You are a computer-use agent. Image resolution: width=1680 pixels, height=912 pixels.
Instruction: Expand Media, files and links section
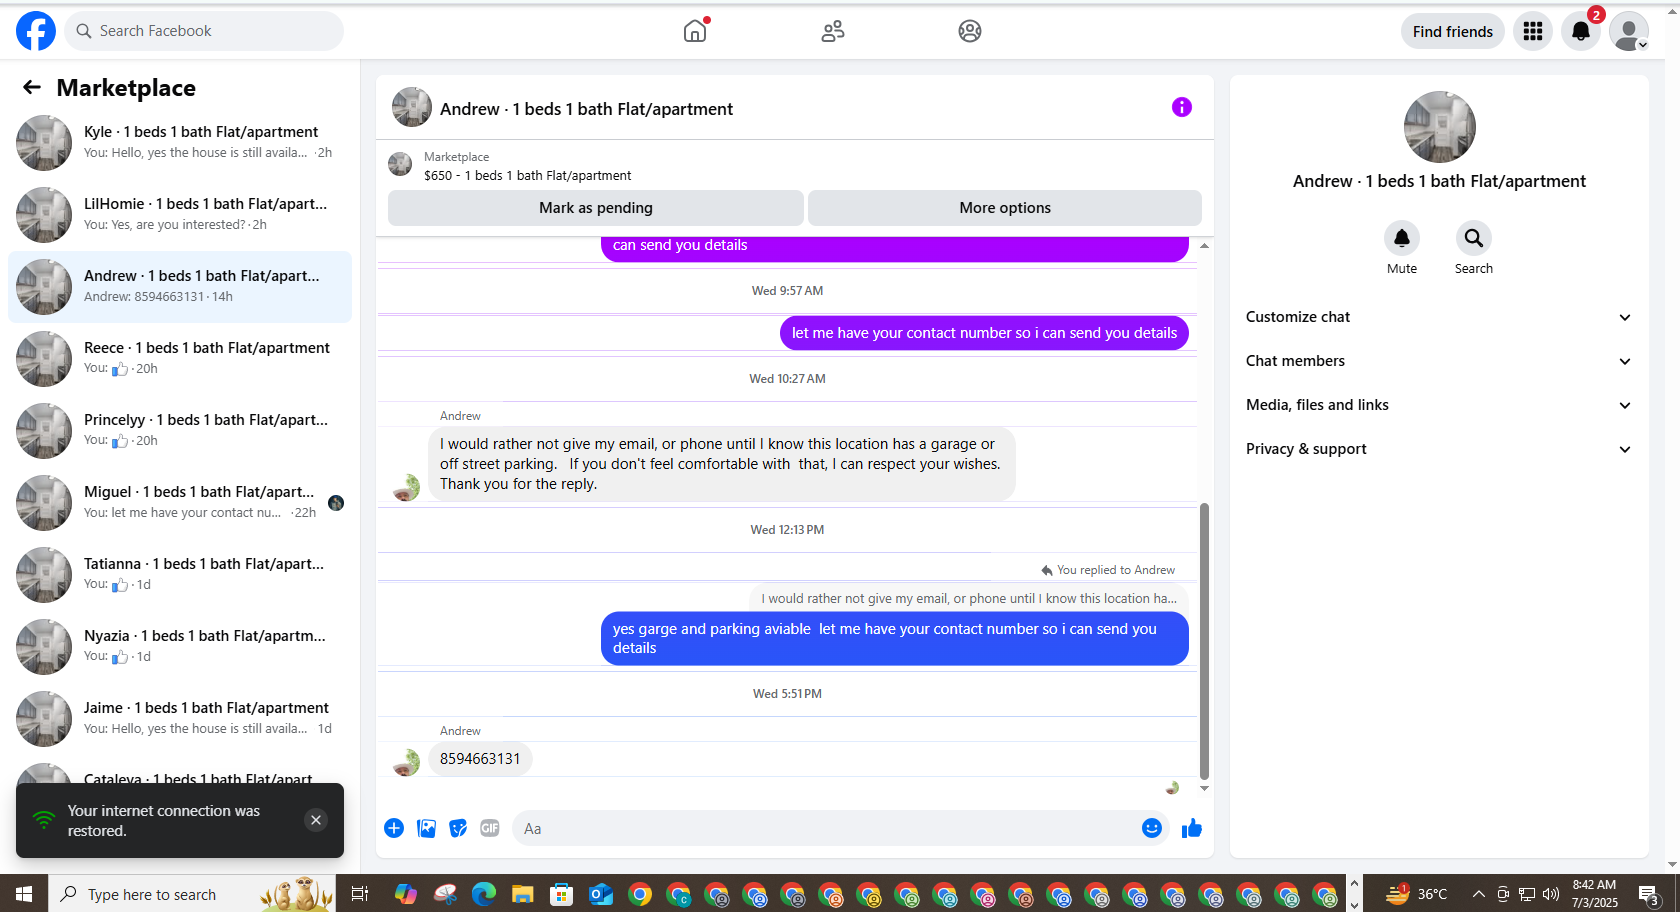pos(1439,405)
